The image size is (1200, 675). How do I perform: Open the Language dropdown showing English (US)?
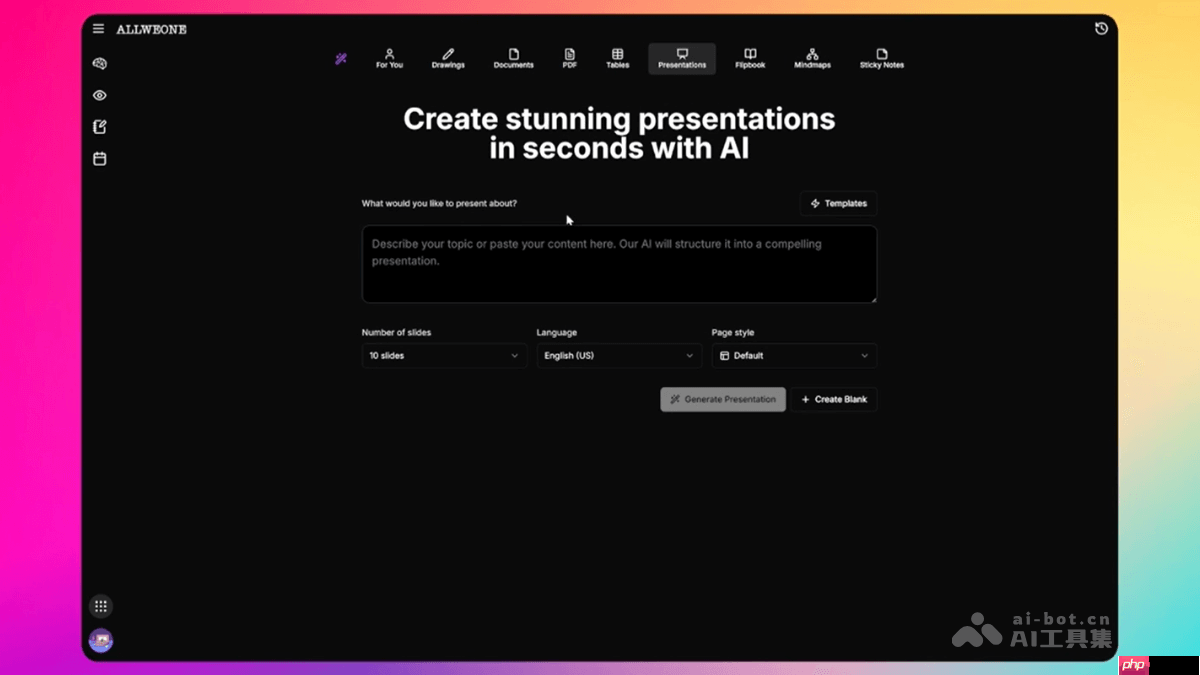click(619, 355)
